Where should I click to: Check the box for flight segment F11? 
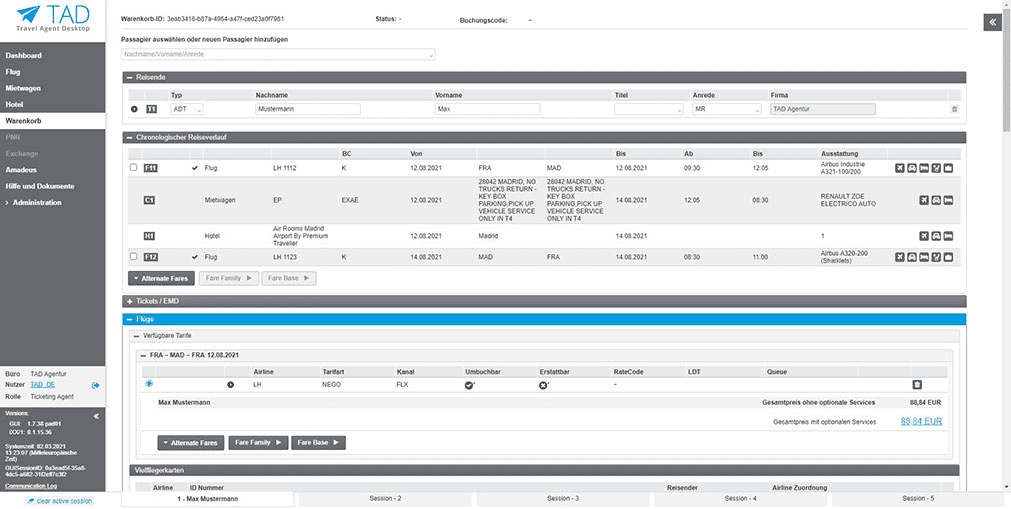[134, 168]
